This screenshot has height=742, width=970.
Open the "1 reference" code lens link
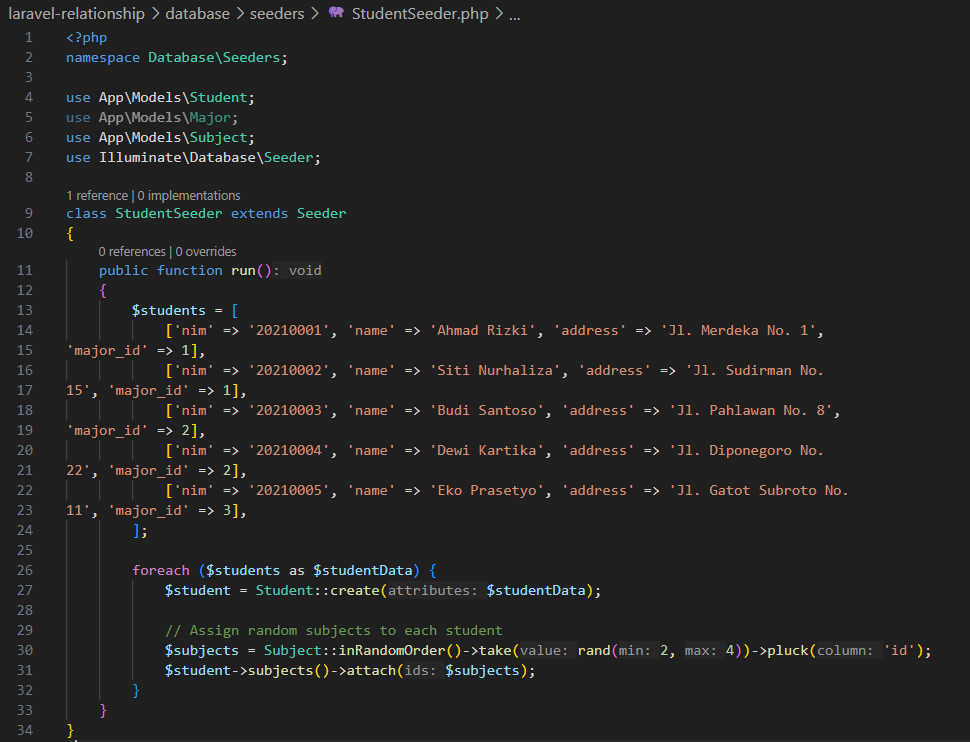(97, 196)
